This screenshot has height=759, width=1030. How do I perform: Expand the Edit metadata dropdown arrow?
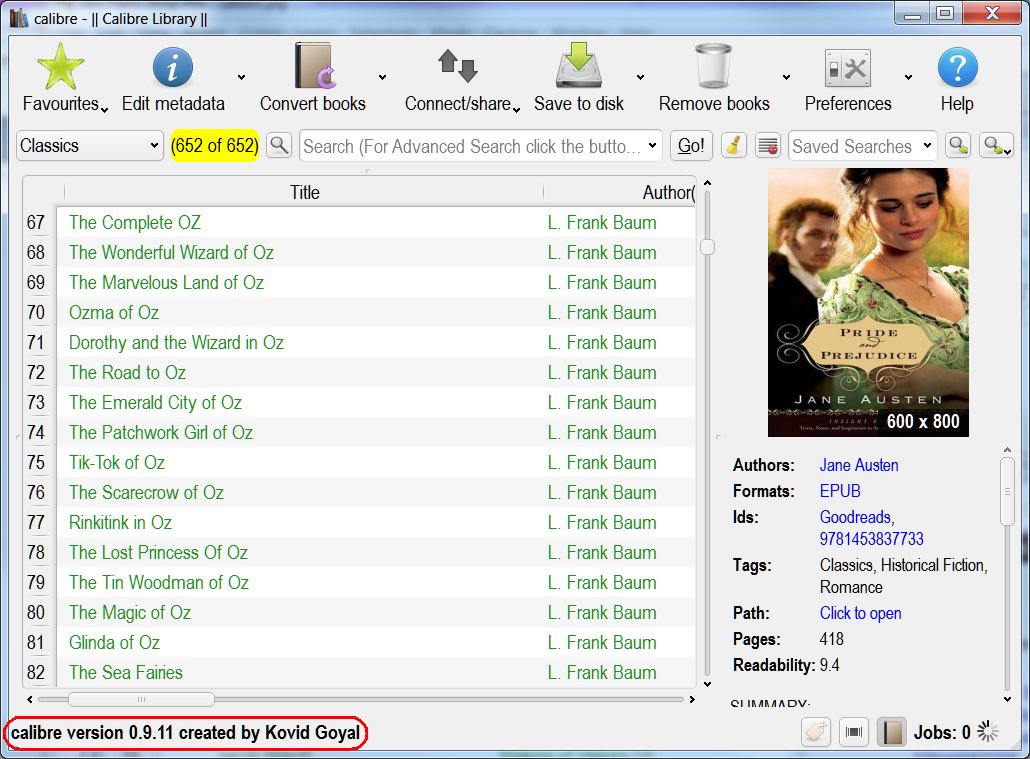coord(241,78)
